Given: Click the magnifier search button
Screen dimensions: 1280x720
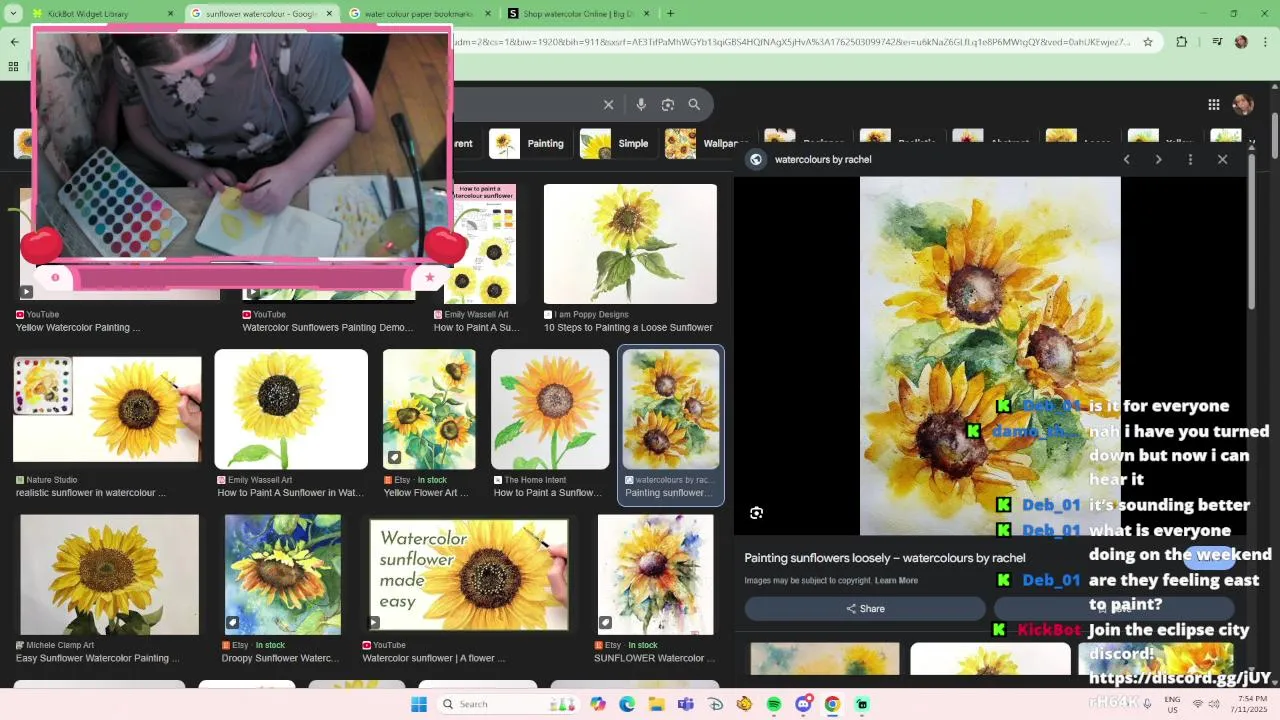Looking at the screenshot, I should click(694, 104).
